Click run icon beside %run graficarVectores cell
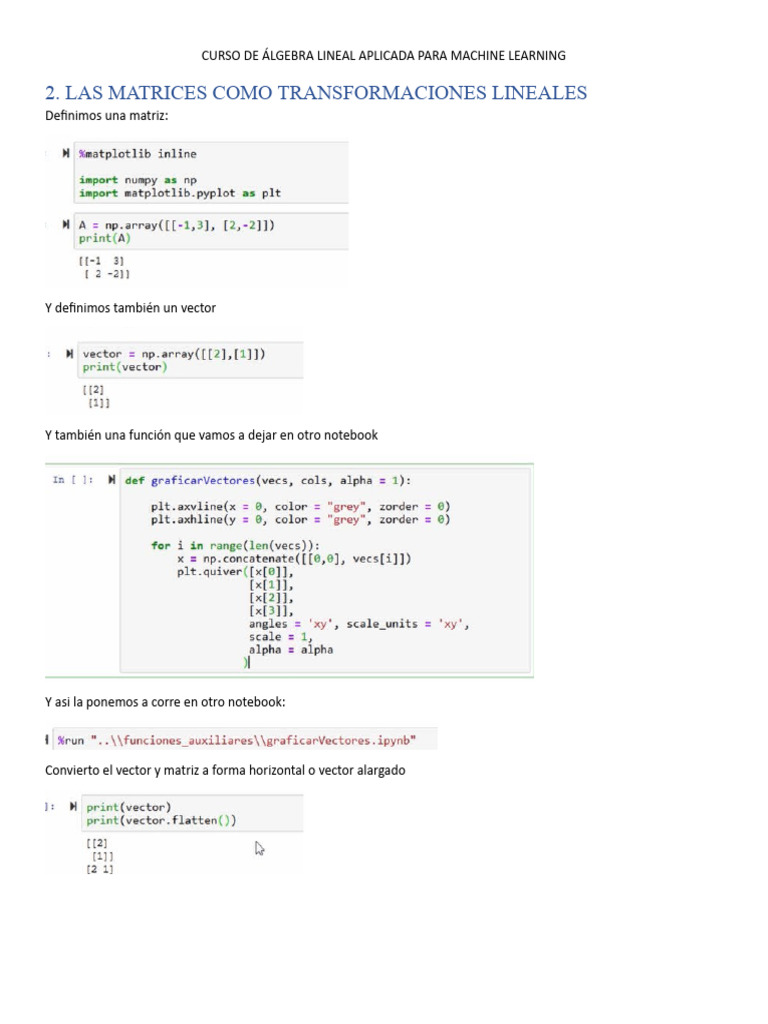This screenshot has height=1024, width=768. [47, 740]
